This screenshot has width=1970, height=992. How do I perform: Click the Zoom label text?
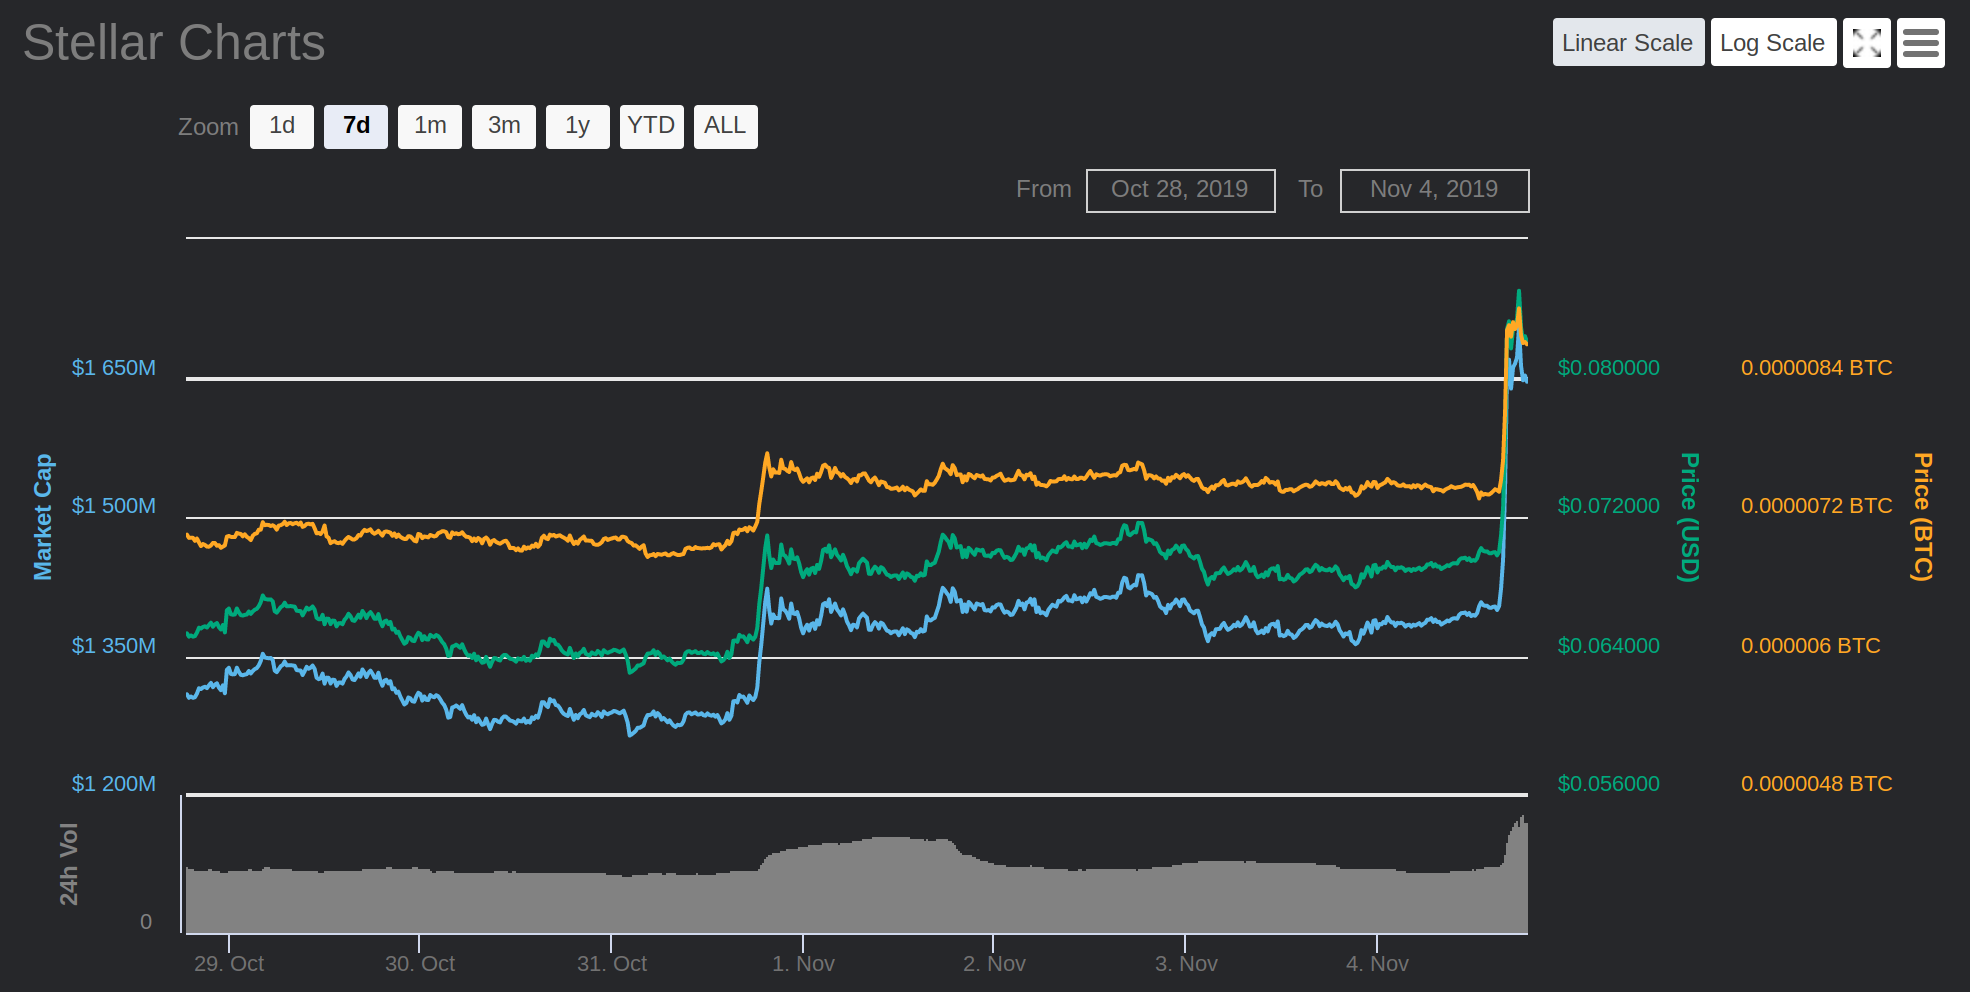(208, 127)
